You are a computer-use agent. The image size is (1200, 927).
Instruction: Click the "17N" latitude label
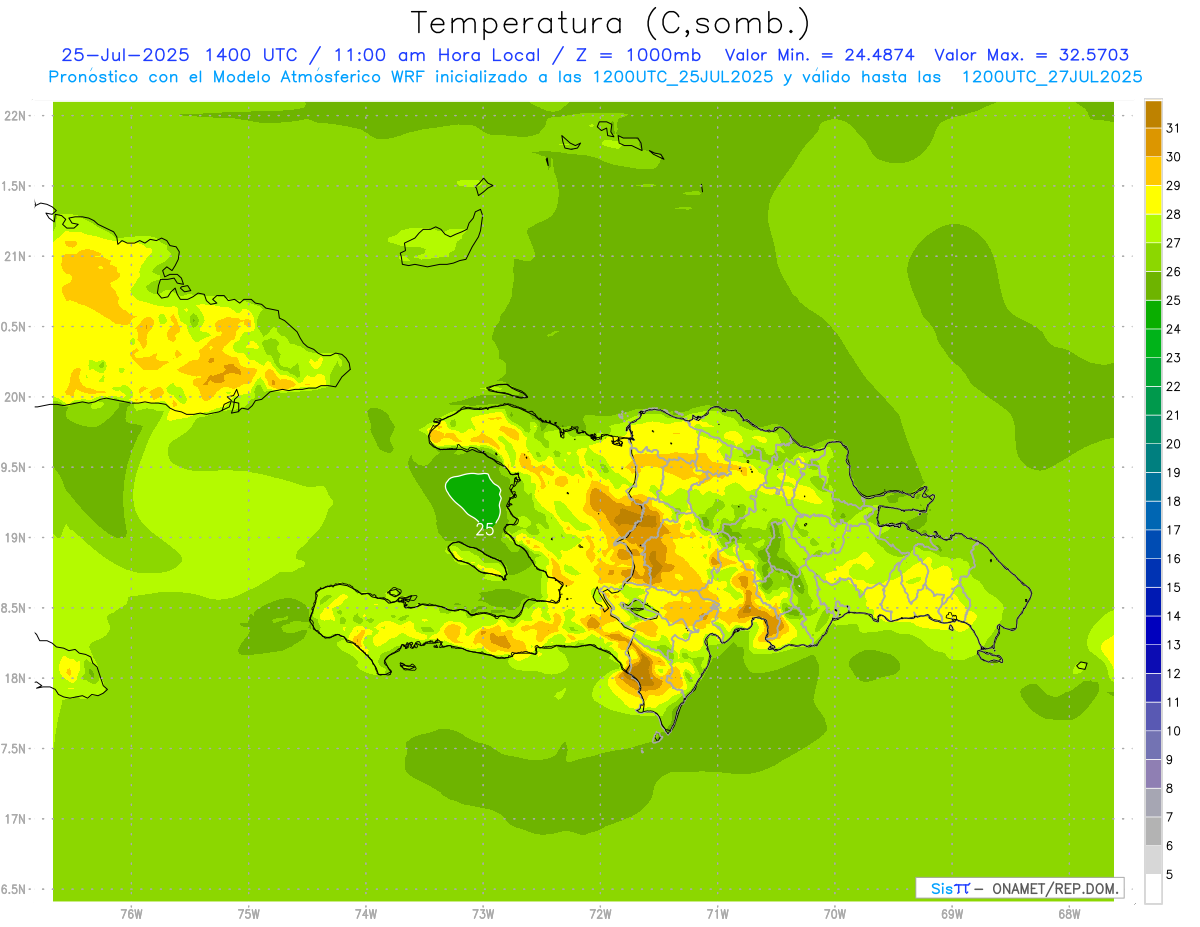pos(15,819)
